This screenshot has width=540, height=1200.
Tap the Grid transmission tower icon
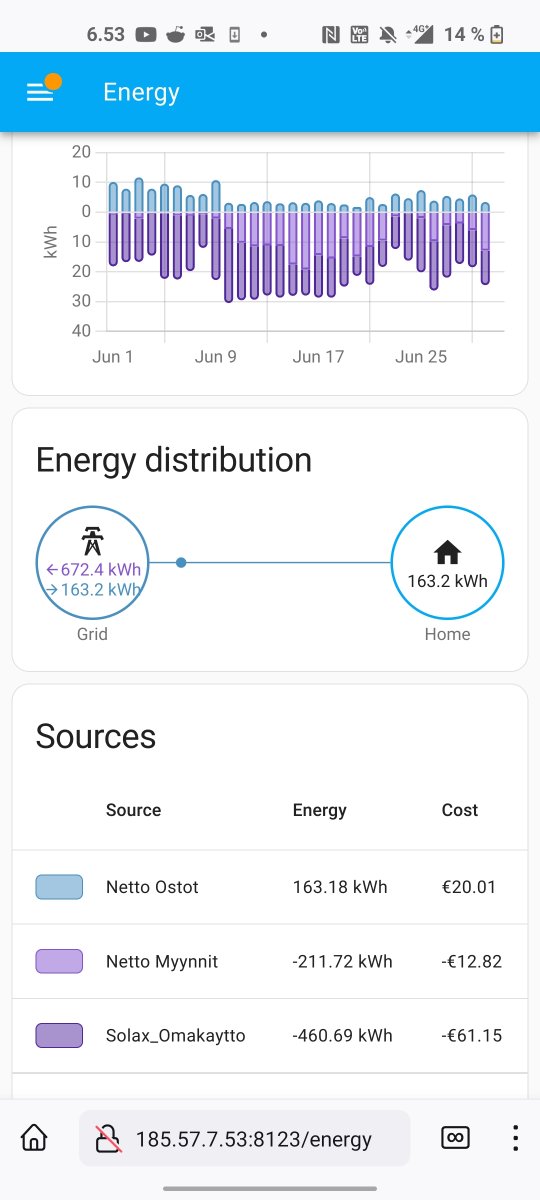click(92, 541)
